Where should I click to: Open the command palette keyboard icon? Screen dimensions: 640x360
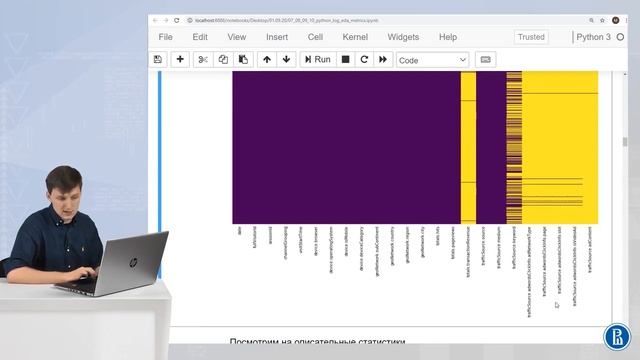485,60
